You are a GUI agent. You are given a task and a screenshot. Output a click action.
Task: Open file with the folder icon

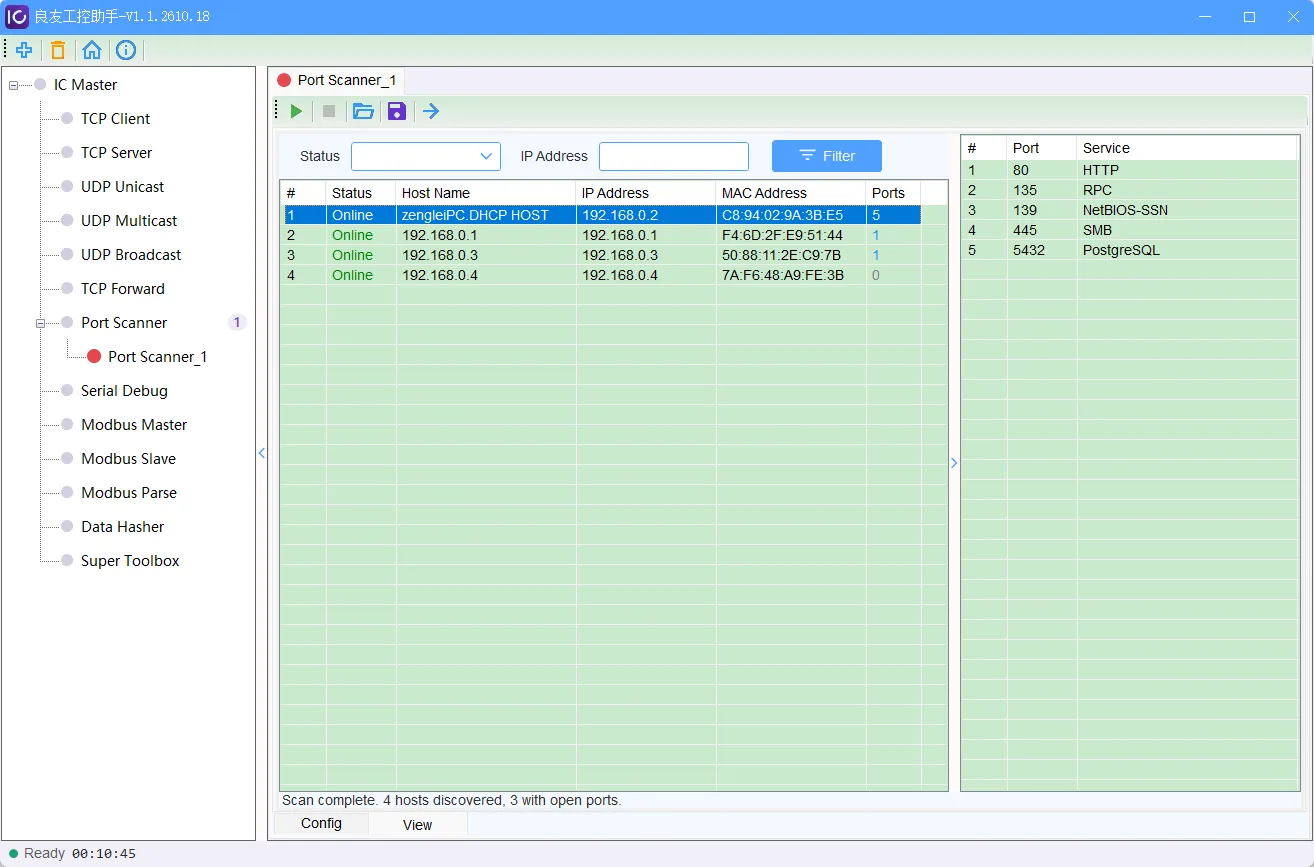[363, 111]
